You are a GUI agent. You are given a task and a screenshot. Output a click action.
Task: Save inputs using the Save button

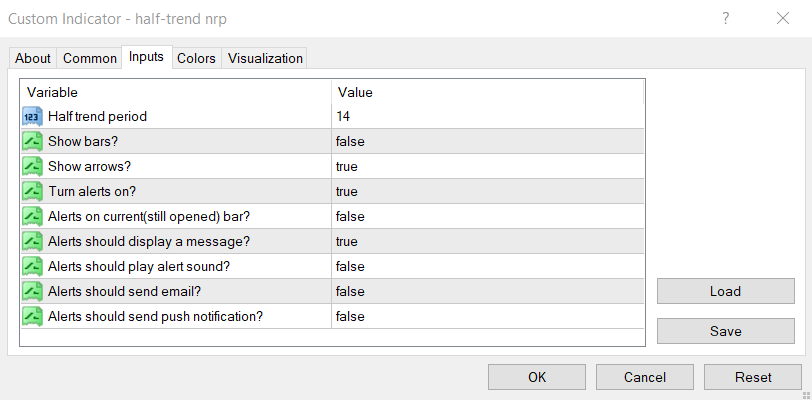tap(725, 331)
